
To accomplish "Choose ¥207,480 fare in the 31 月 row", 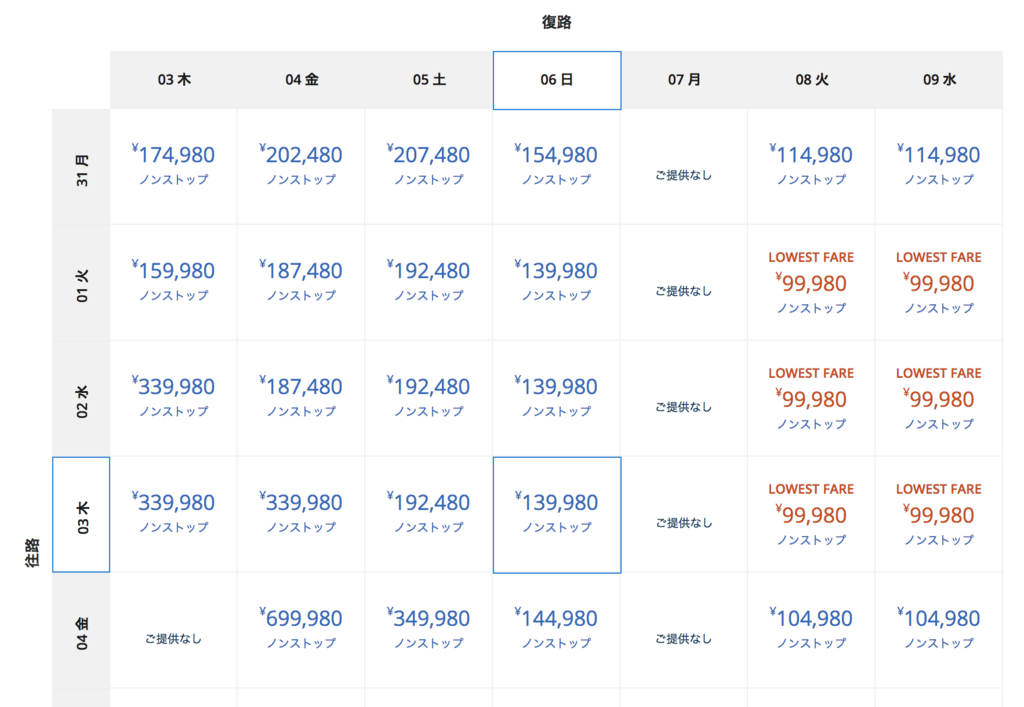I will [x=429, y=167].
